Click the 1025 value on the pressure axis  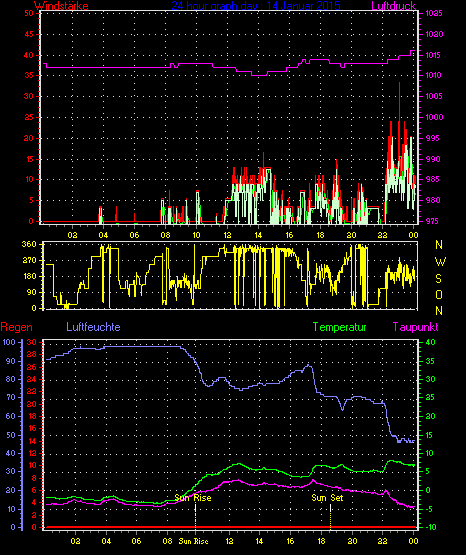click(x=434, y=13)
